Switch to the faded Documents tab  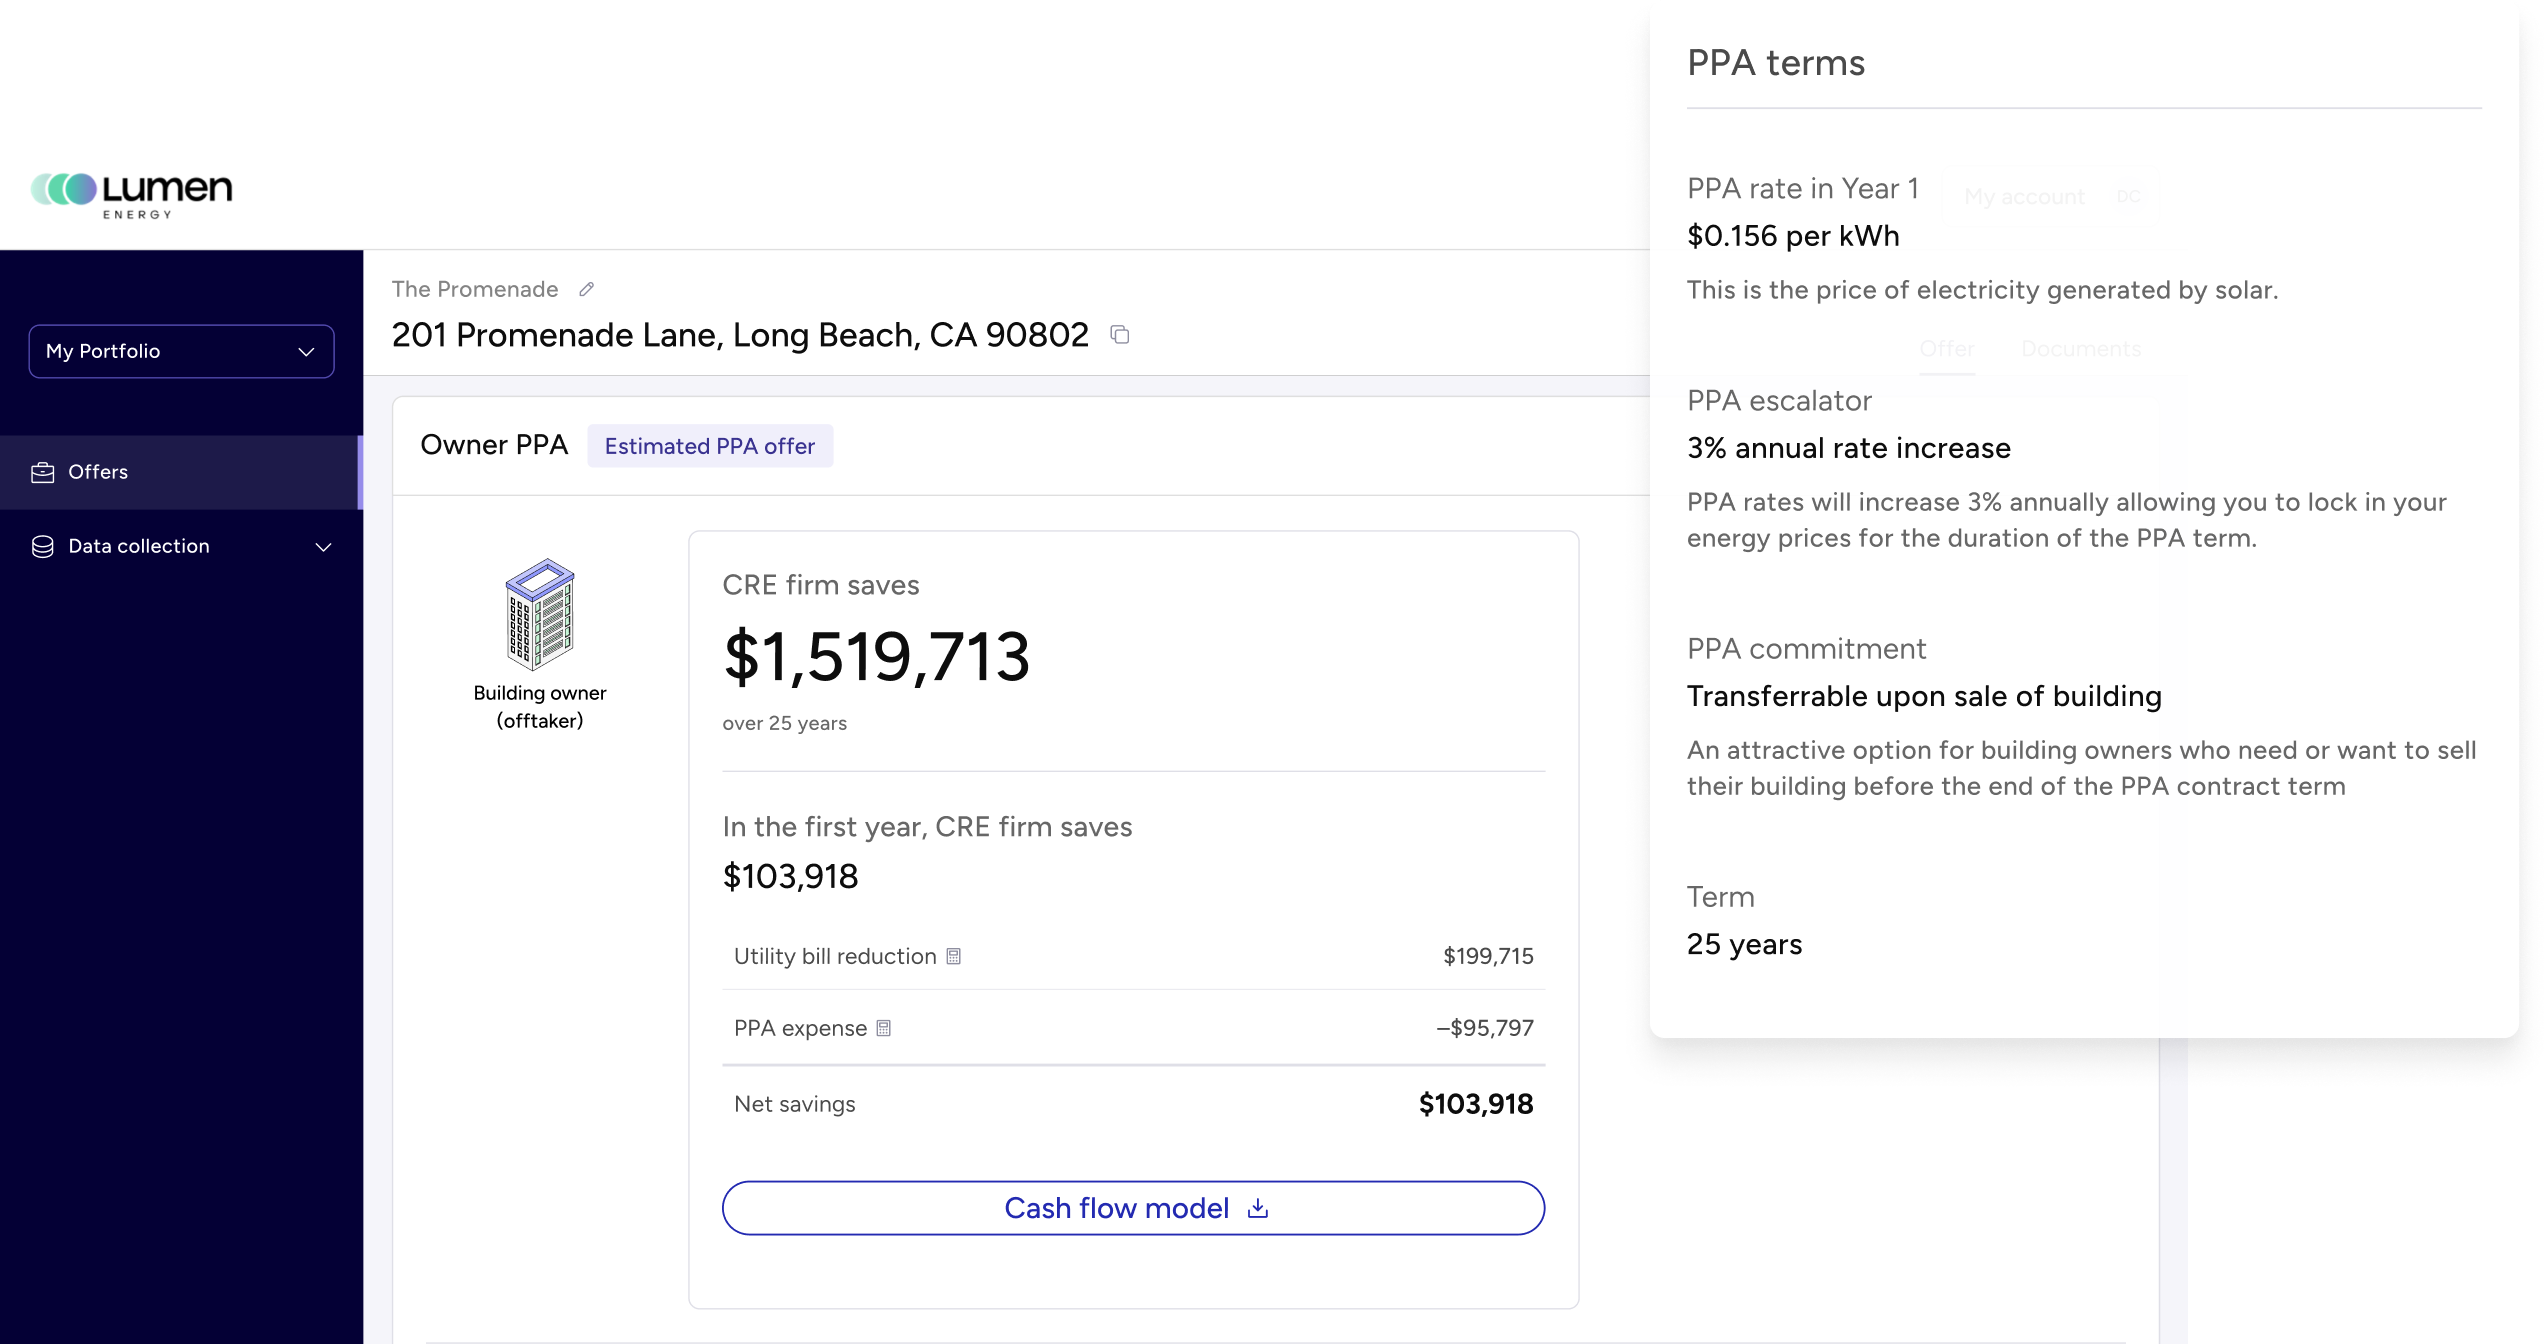pos(2081,349)
